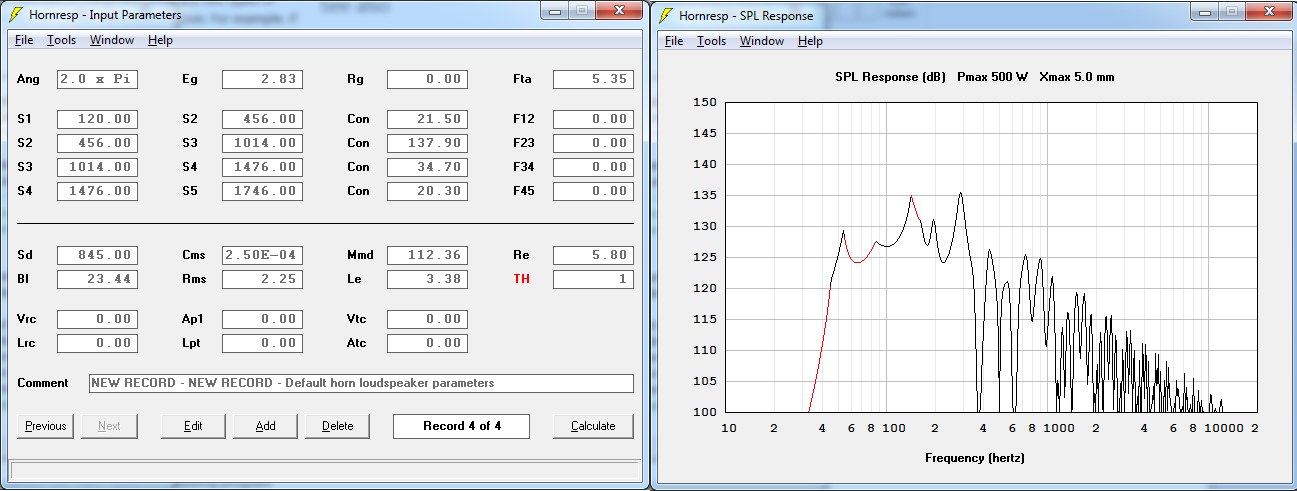Click the F34 input field
The height and width of the screenshot is (491, 1297).
click(593, 167)
